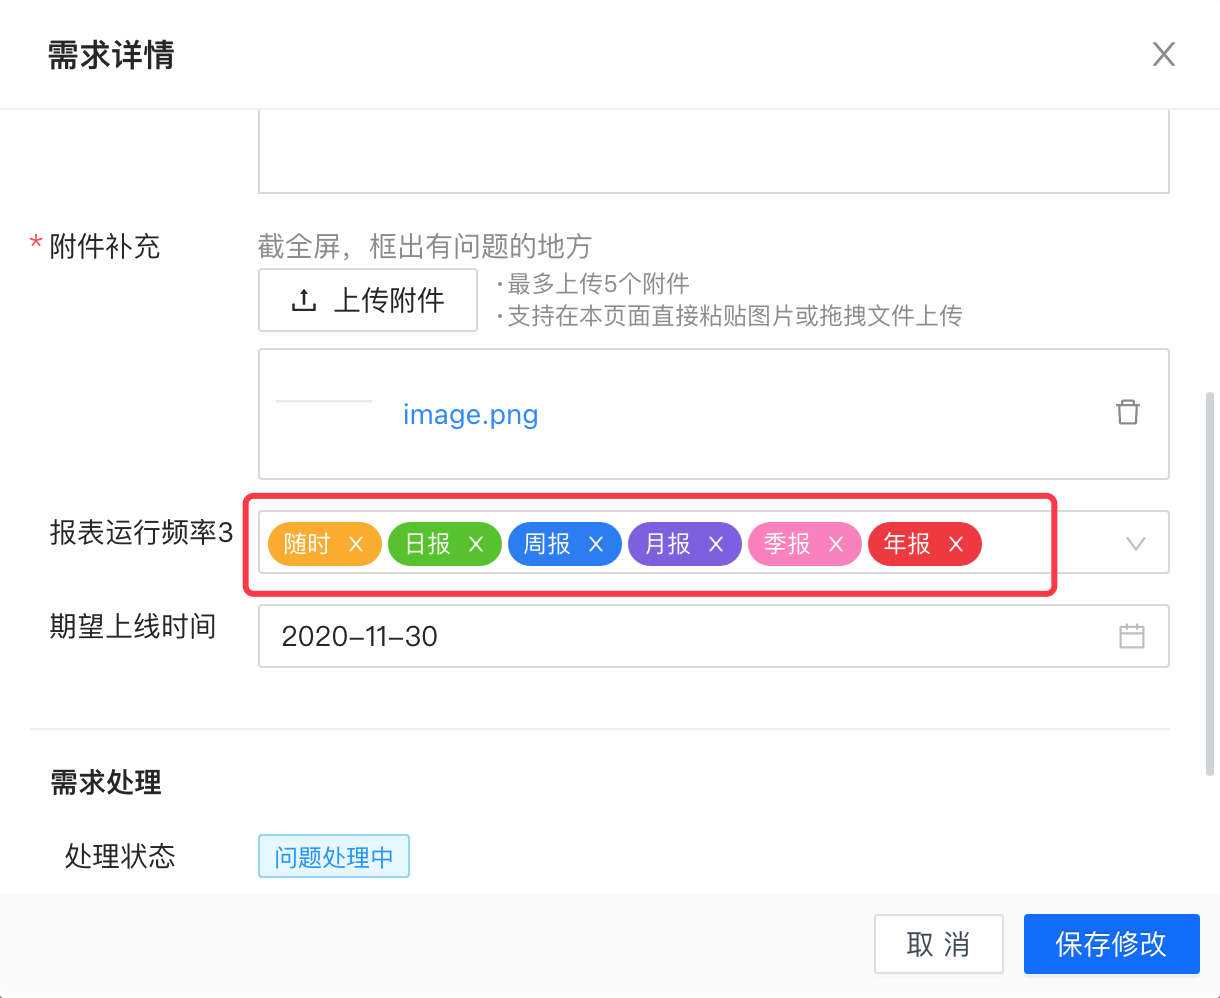Click the 上传附件 upload button
Image resolution: width=1220 pixels, height=998 pixels.
368,300
